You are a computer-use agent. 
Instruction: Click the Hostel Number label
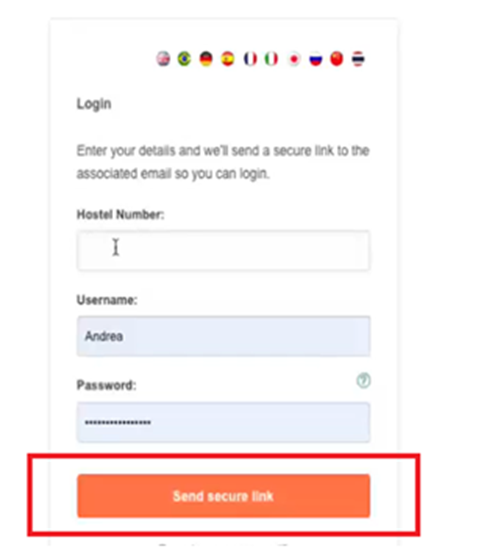pos(120,214)
